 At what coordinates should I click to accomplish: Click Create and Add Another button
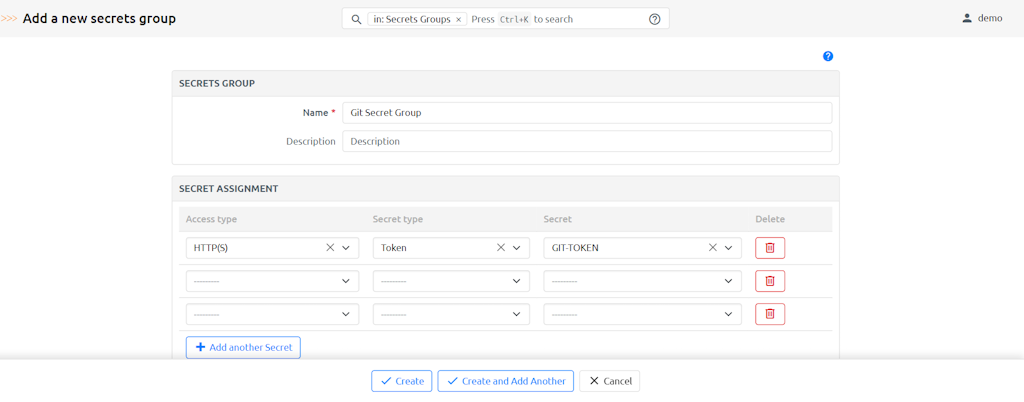click(x=505, y=381)
